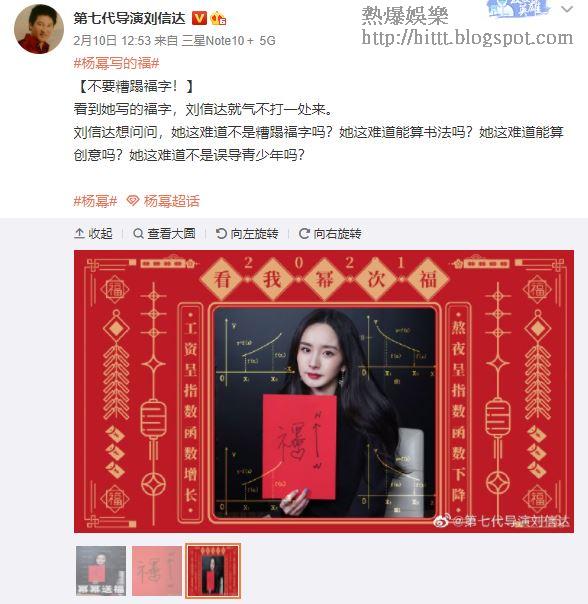The image size is (588, 604).
Task: Select the first thumbnail labeled 幂幂送福
Action: (101, 571)
